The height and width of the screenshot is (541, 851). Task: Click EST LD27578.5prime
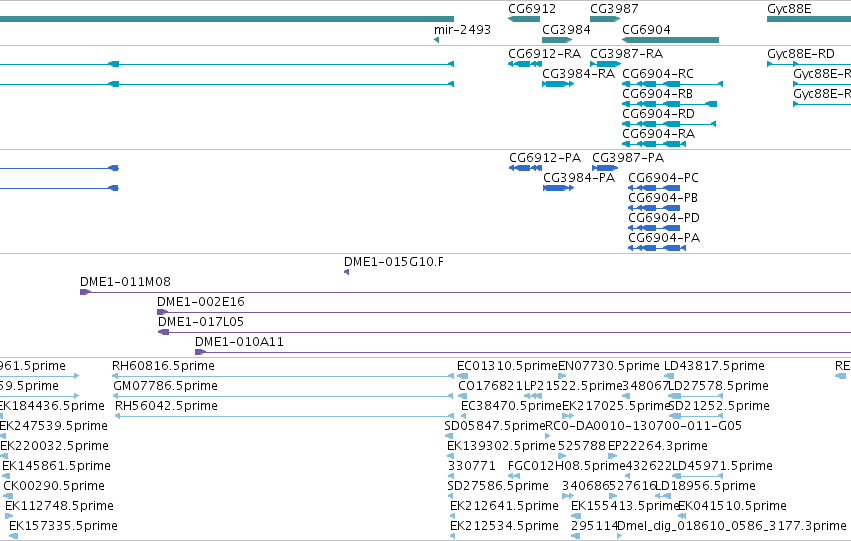[x=719, y=386]
